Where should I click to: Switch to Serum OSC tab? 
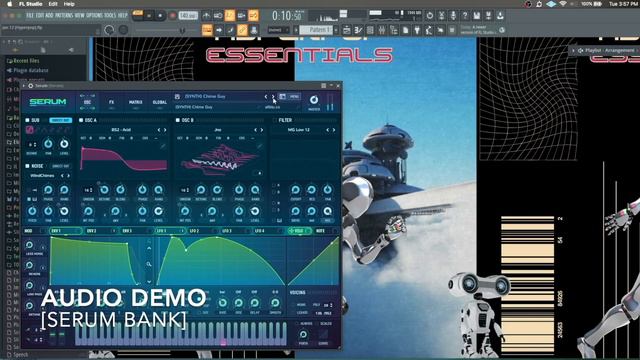87,102
